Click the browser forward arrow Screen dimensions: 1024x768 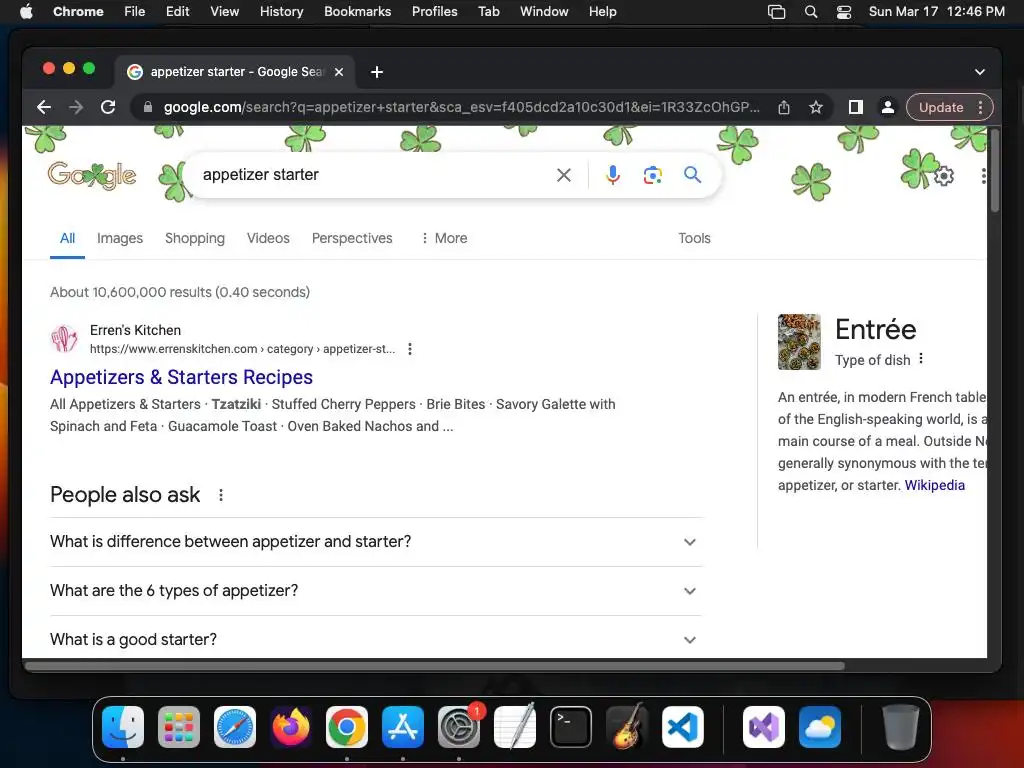(76, 107)
